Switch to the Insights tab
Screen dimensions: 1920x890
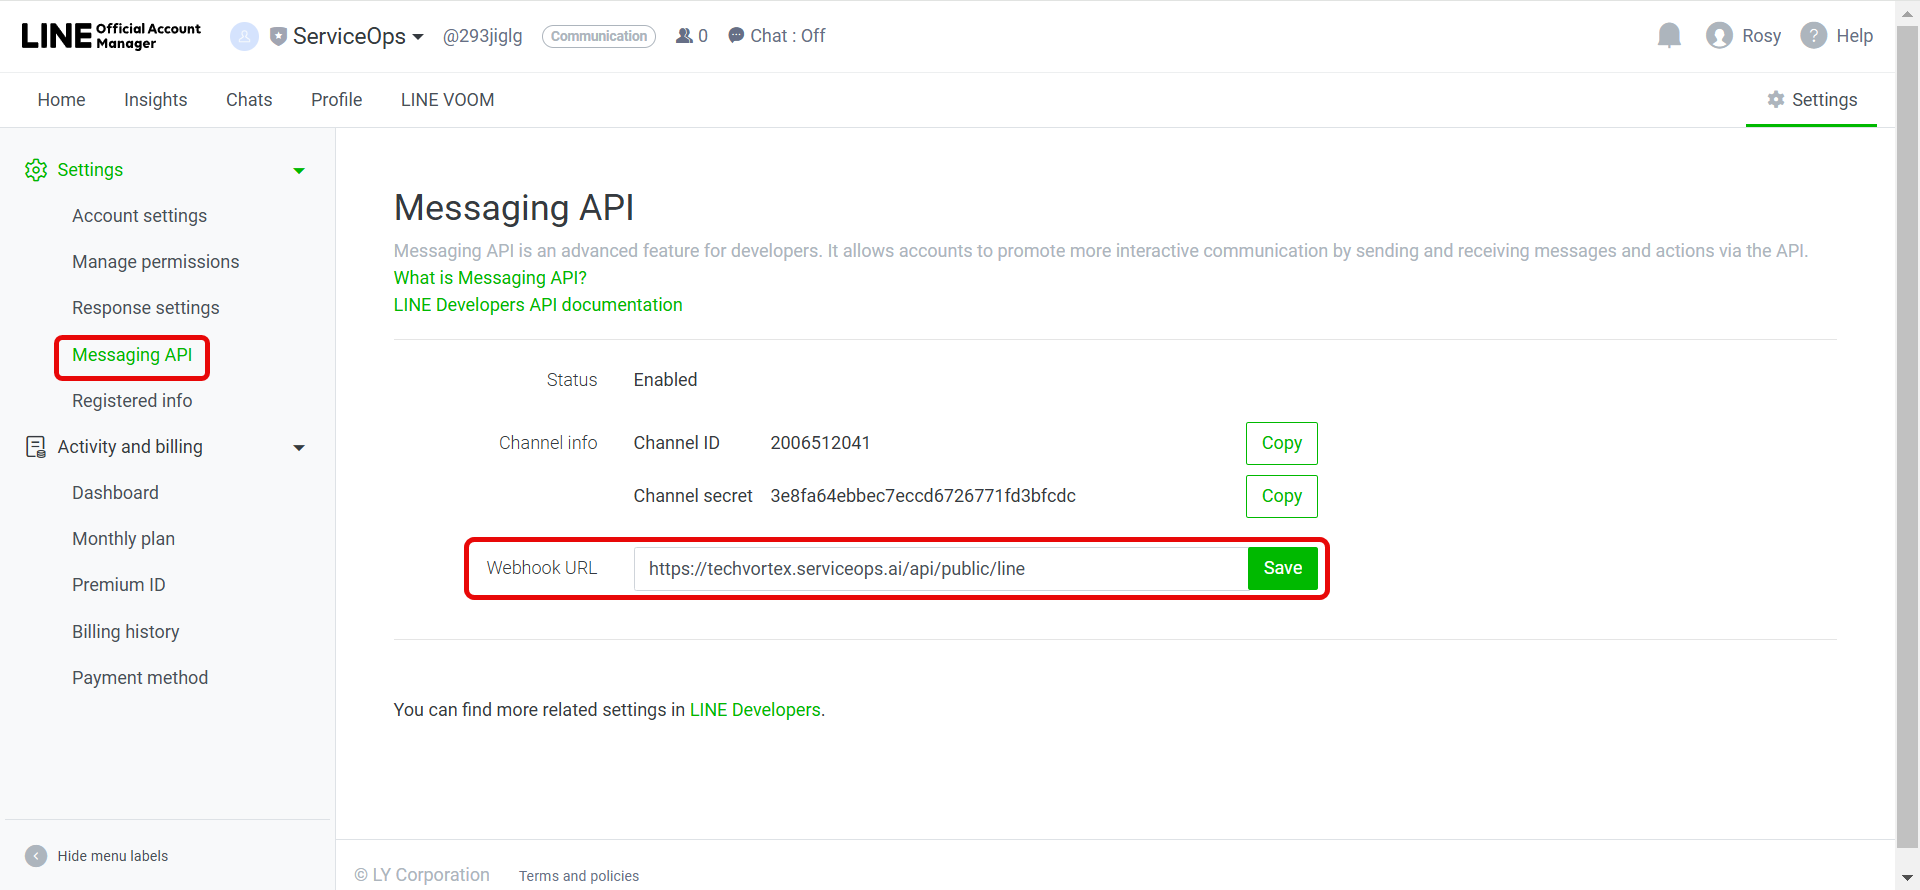coord(155,100)
